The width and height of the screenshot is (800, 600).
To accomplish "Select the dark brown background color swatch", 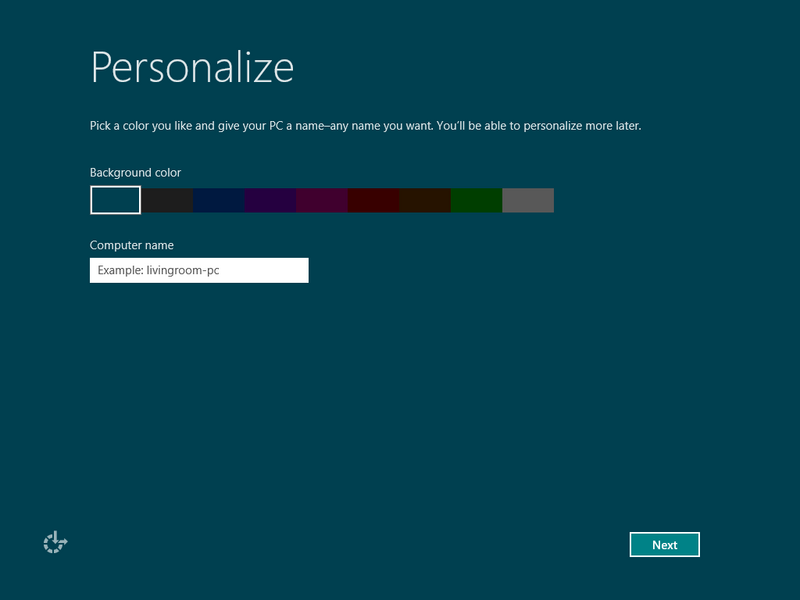I will click(425, 200).
